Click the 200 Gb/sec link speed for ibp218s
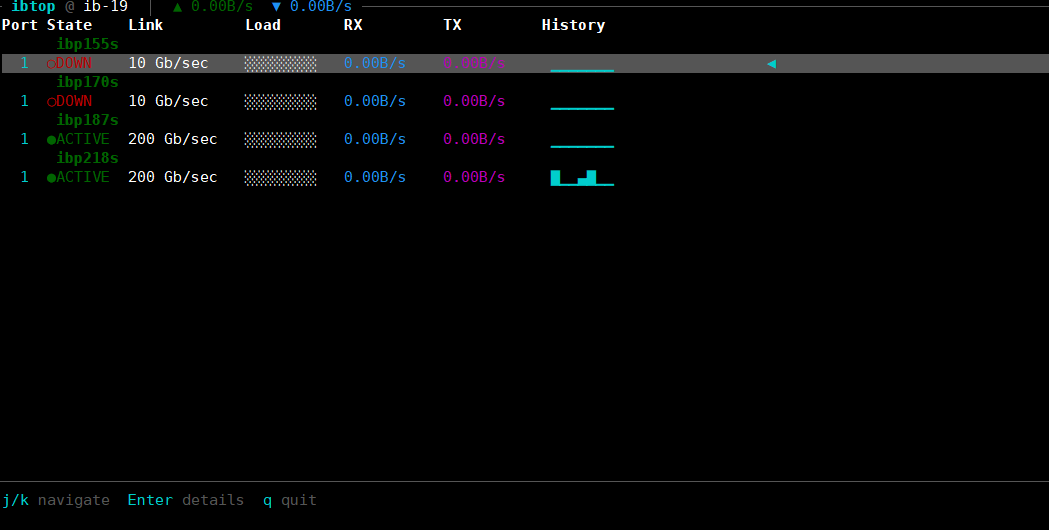The image size is (1049, 530). pyautogui.click(x=173, y=178)
